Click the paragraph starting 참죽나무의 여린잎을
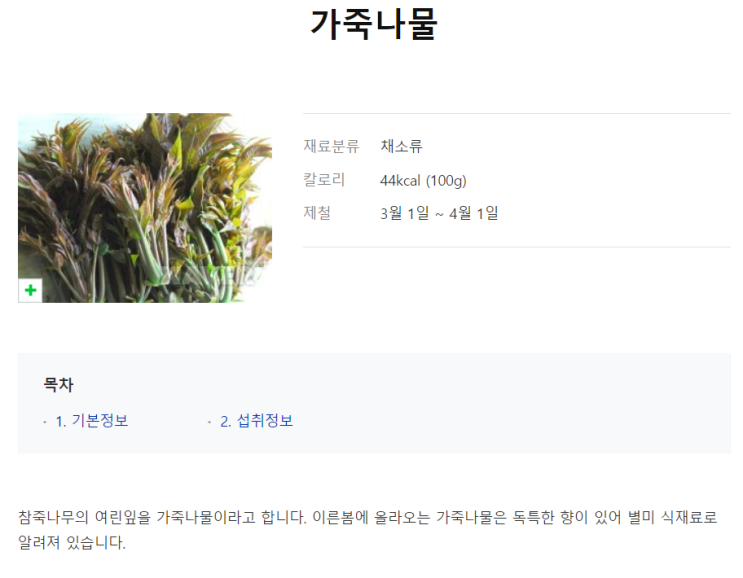 (x=368, y=529)
